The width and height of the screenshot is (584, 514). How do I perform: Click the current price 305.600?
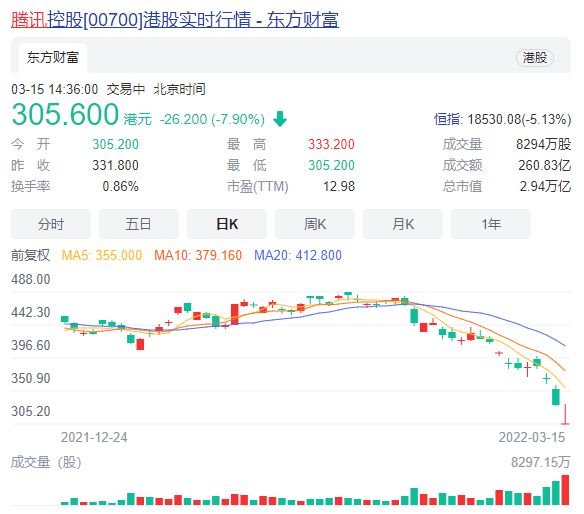(65, 114)
